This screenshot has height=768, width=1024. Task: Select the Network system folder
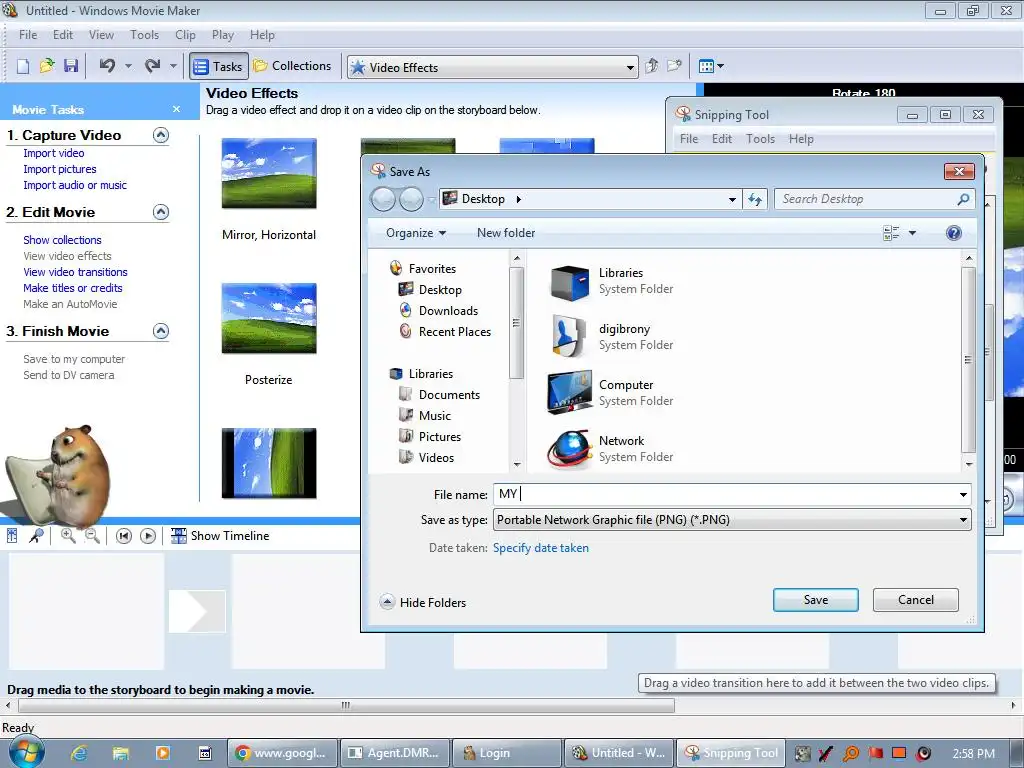point(612,449)
